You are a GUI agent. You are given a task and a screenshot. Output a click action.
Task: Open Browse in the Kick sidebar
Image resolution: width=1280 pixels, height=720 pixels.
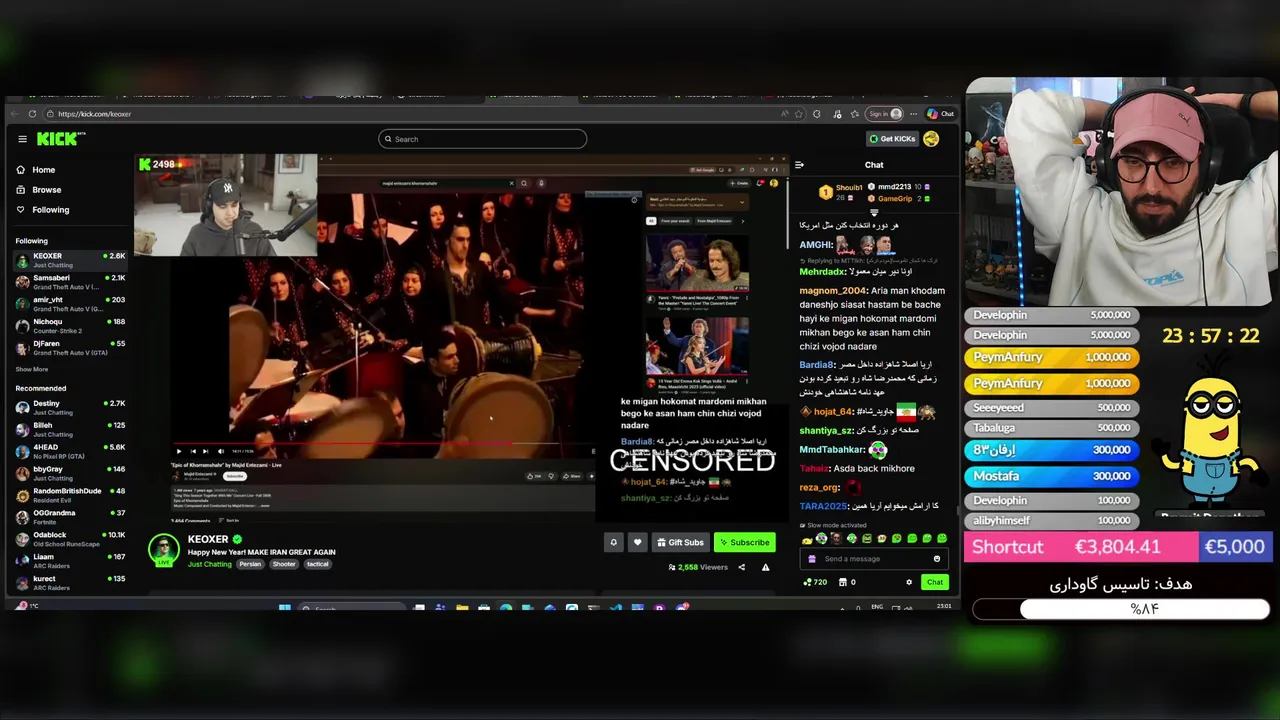39,190
